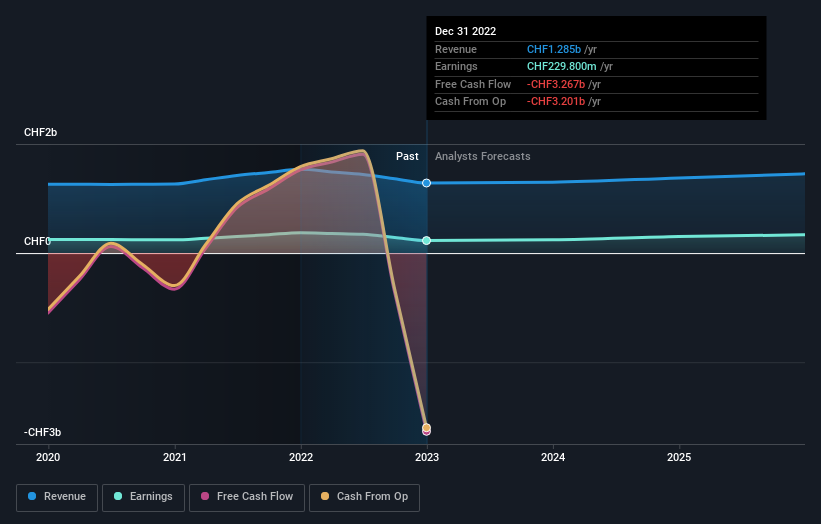
Task: Toggle the Cash From Op series in the legend
Action: pos(364,497)
